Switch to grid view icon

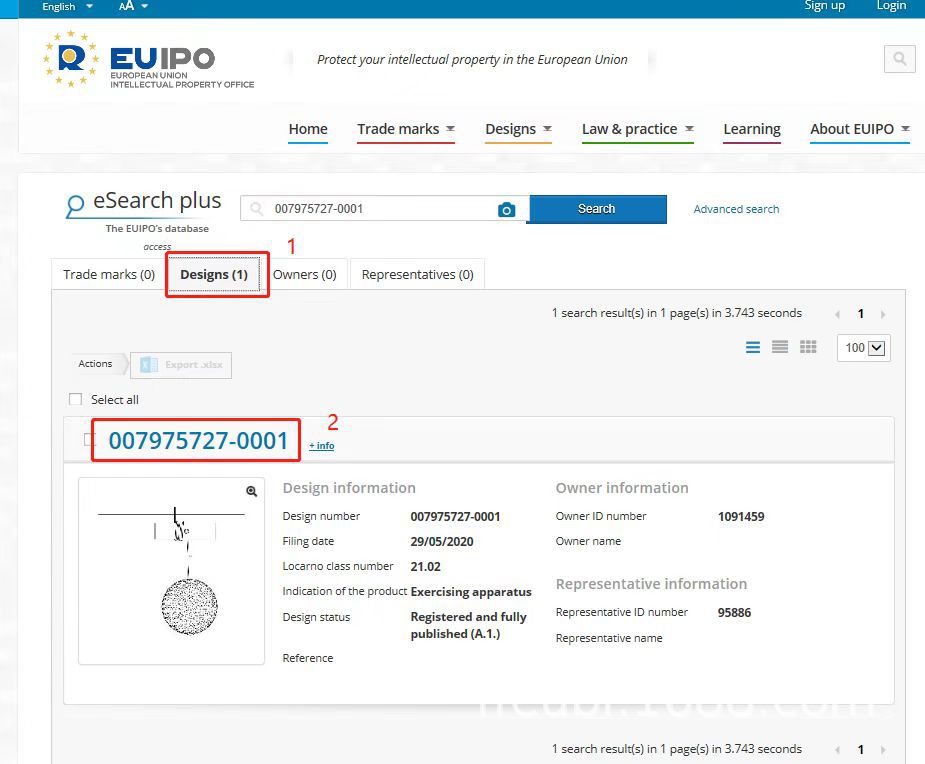click(x=808, y=347)
